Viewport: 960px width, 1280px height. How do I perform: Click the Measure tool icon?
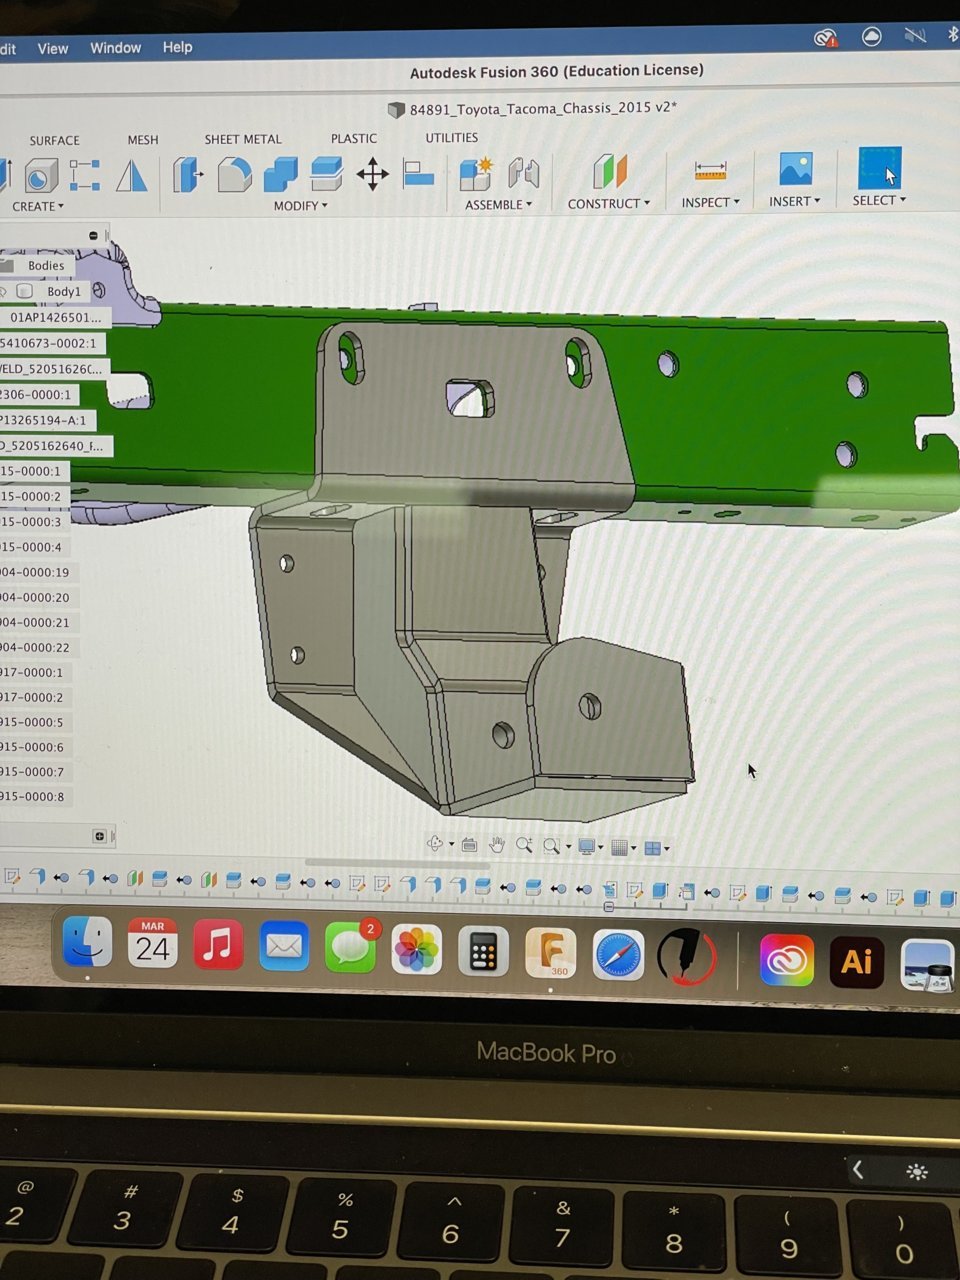tap(710, 171)
